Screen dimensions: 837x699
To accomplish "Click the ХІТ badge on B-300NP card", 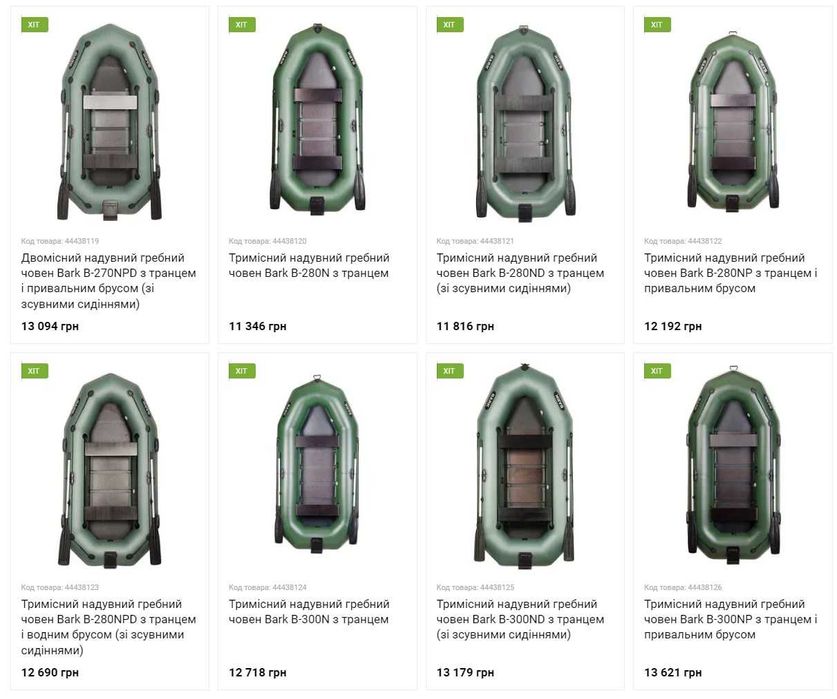I will tap(657, 371).
